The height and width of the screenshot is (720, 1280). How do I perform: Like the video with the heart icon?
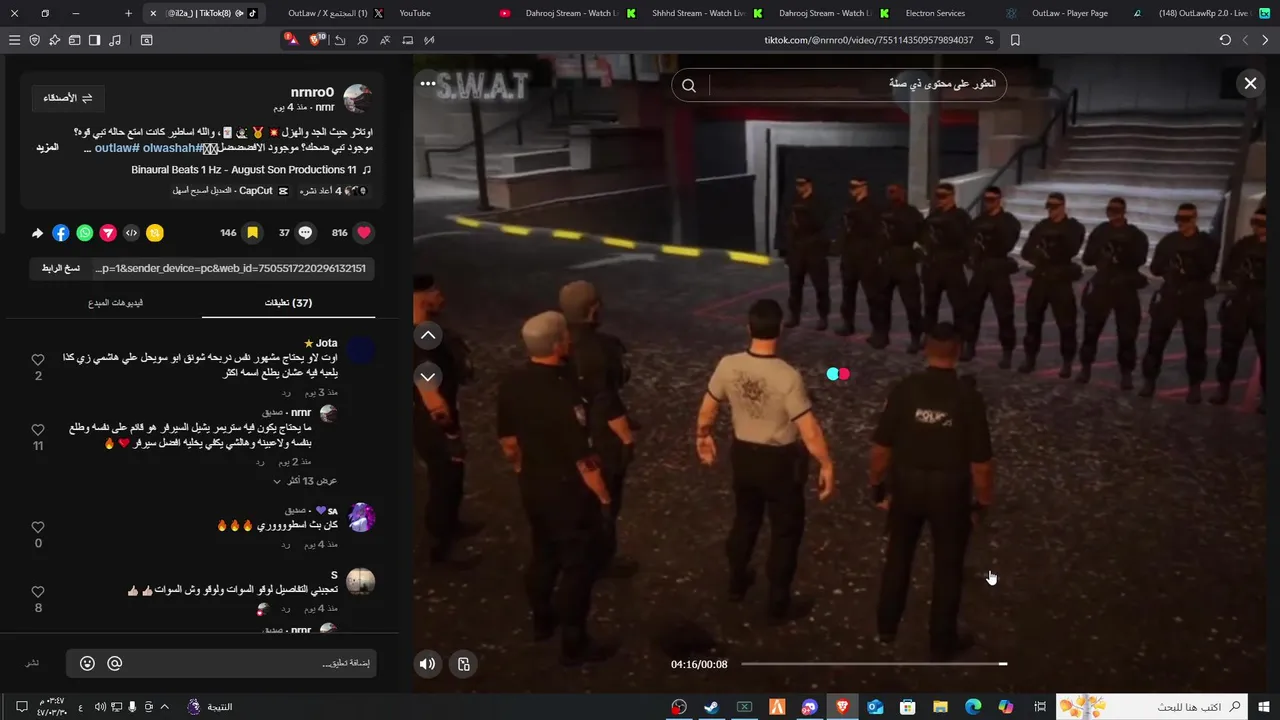coord(364,233)
